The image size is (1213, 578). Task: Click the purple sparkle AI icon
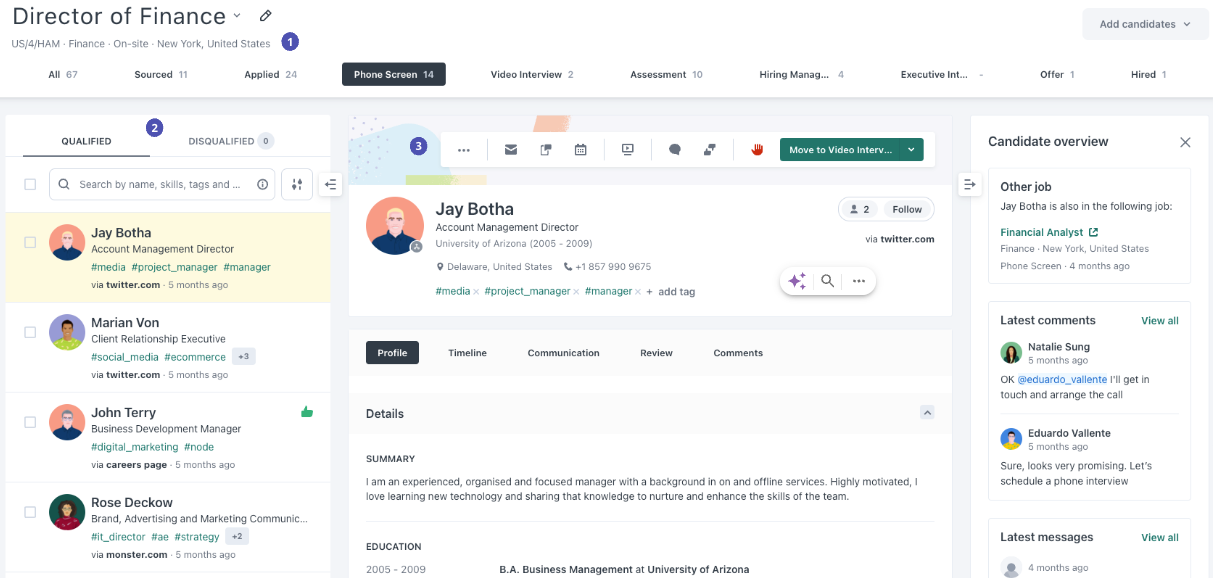click(797, 282)
